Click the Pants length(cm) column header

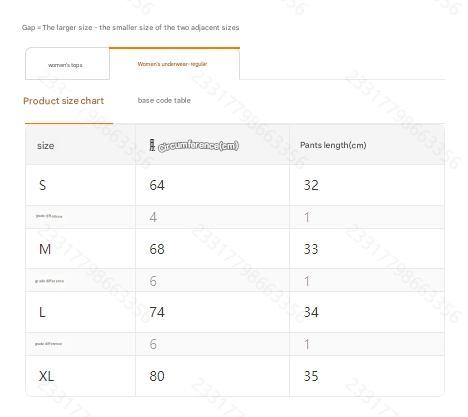(x=333, y=145)
